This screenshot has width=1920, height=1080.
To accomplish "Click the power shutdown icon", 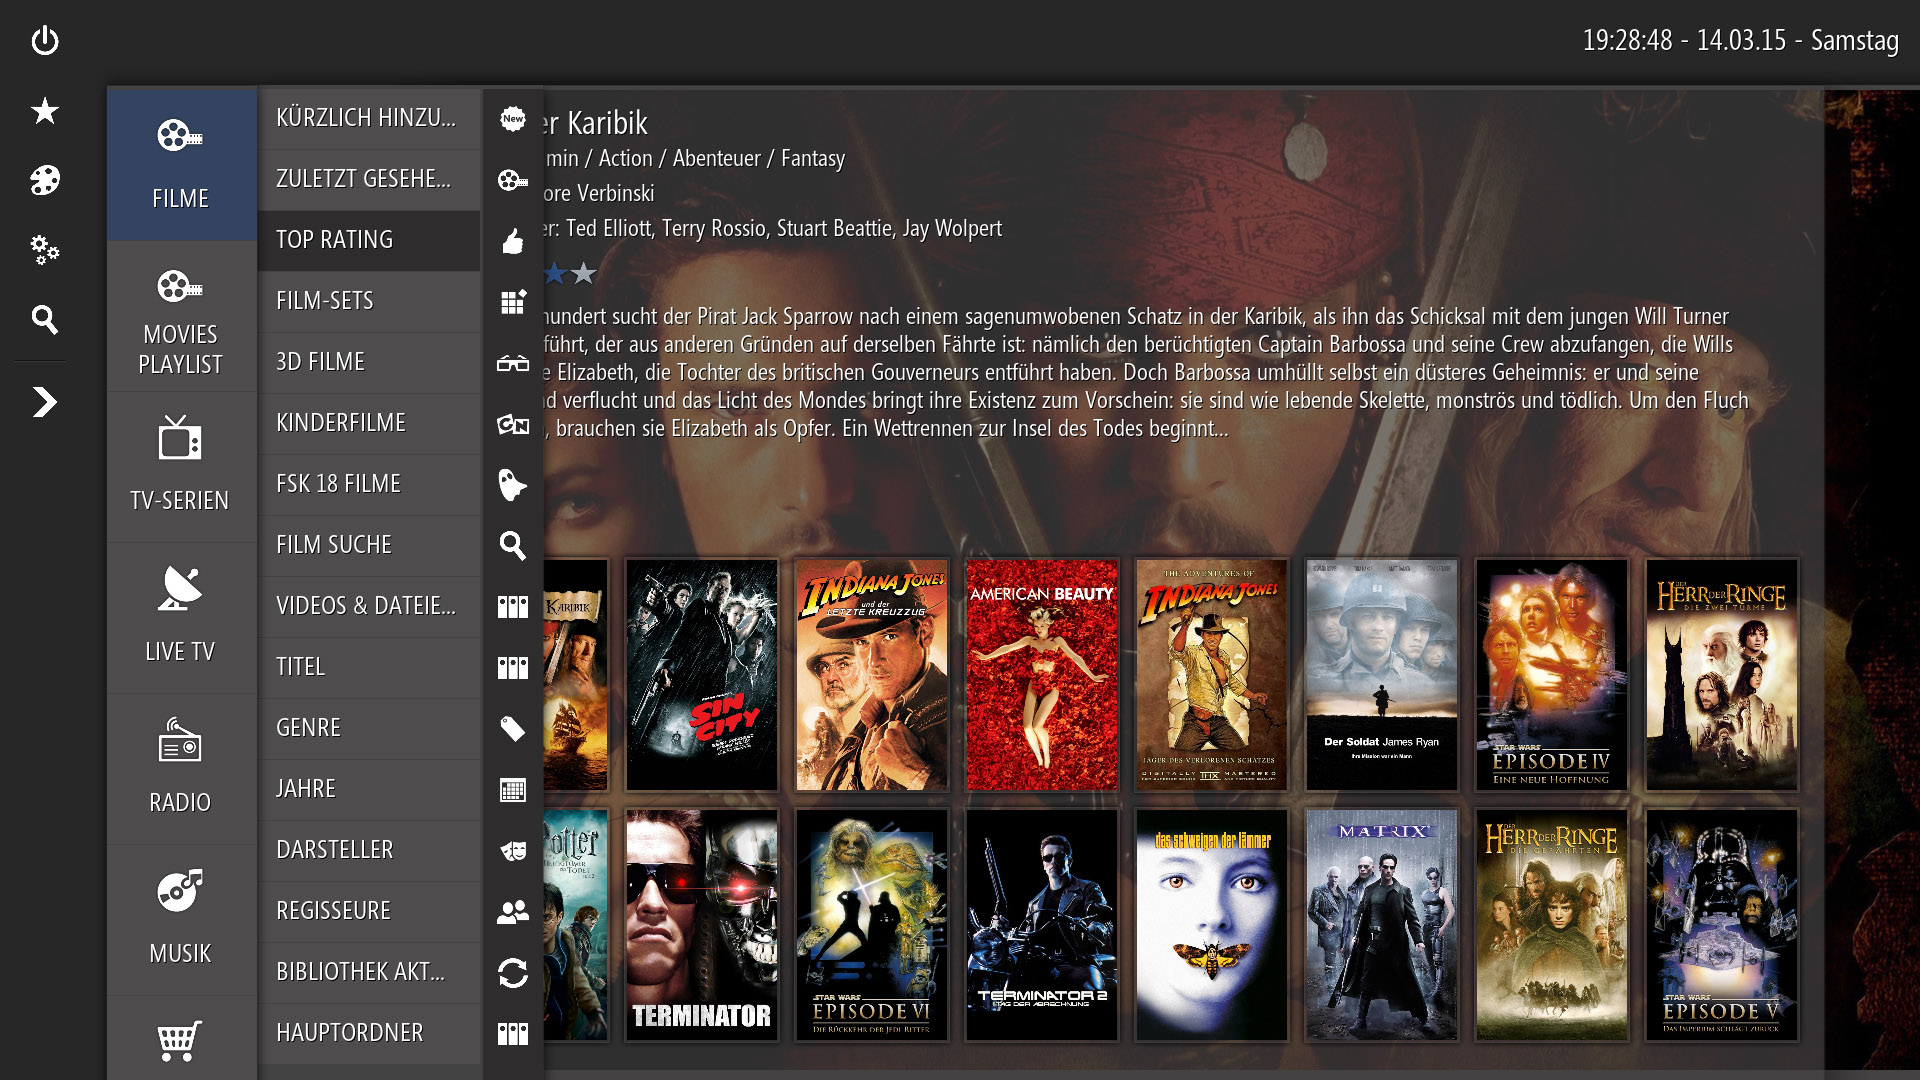I will (45, 41).
